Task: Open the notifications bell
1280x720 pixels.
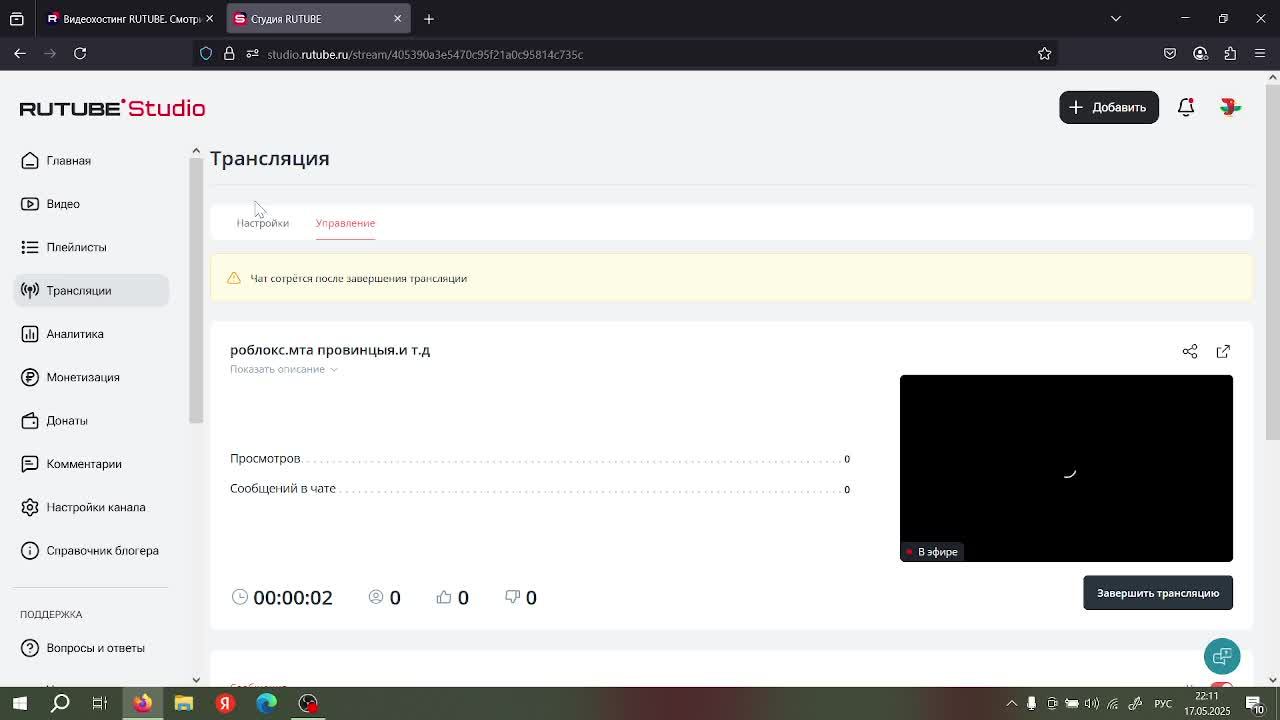Action: pyautogui.click(x=1186, y=107)
